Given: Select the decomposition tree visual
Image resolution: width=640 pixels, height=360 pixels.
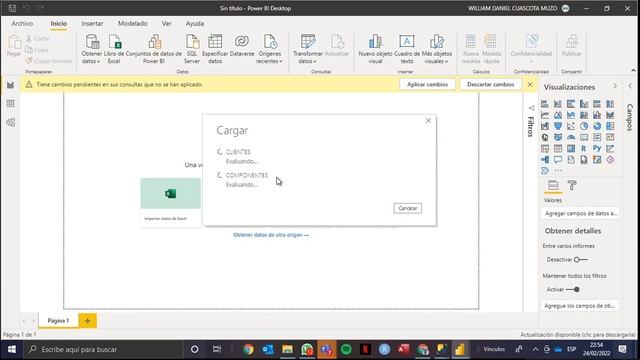Looking at the screenshot, I should (x=545, y=160).
